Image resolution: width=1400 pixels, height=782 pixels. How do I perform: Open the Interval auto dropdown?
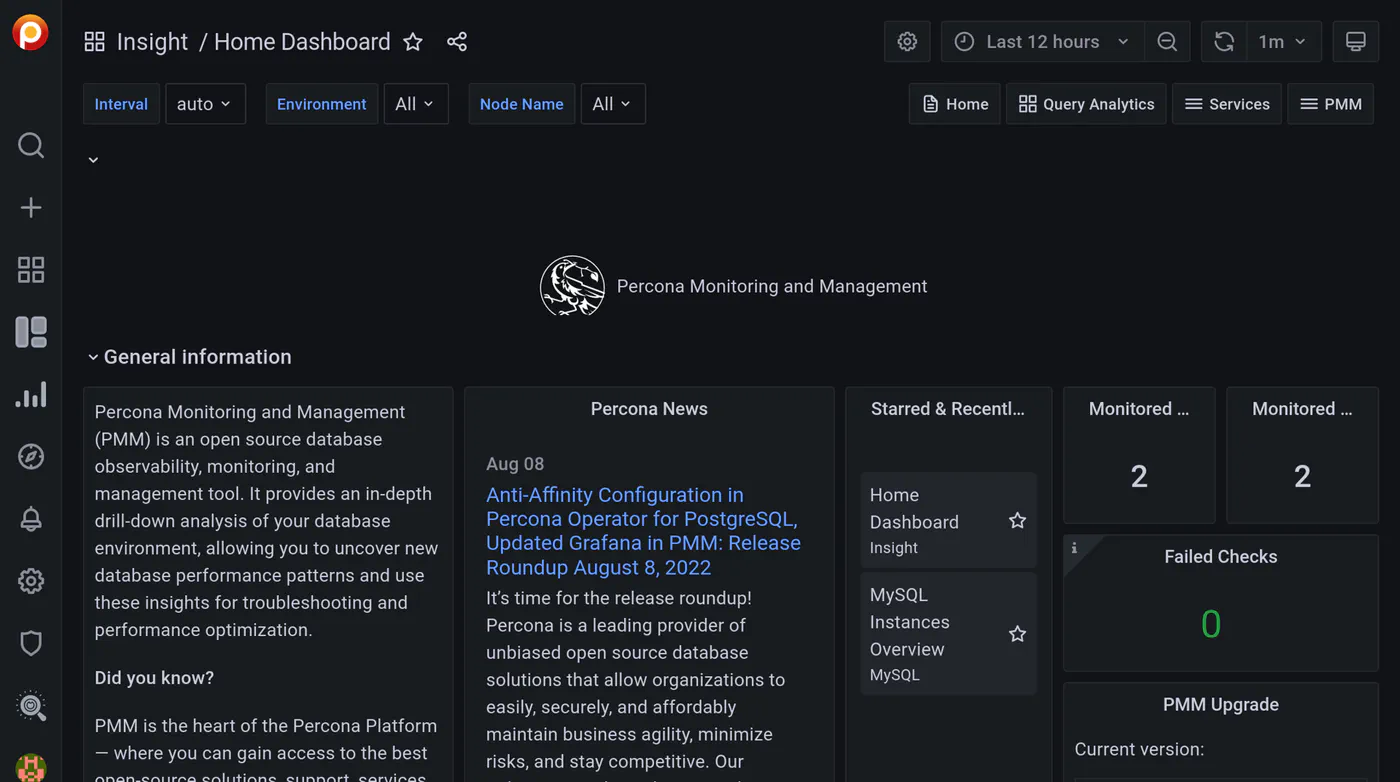pyautogui.click(x=205, y=104)
